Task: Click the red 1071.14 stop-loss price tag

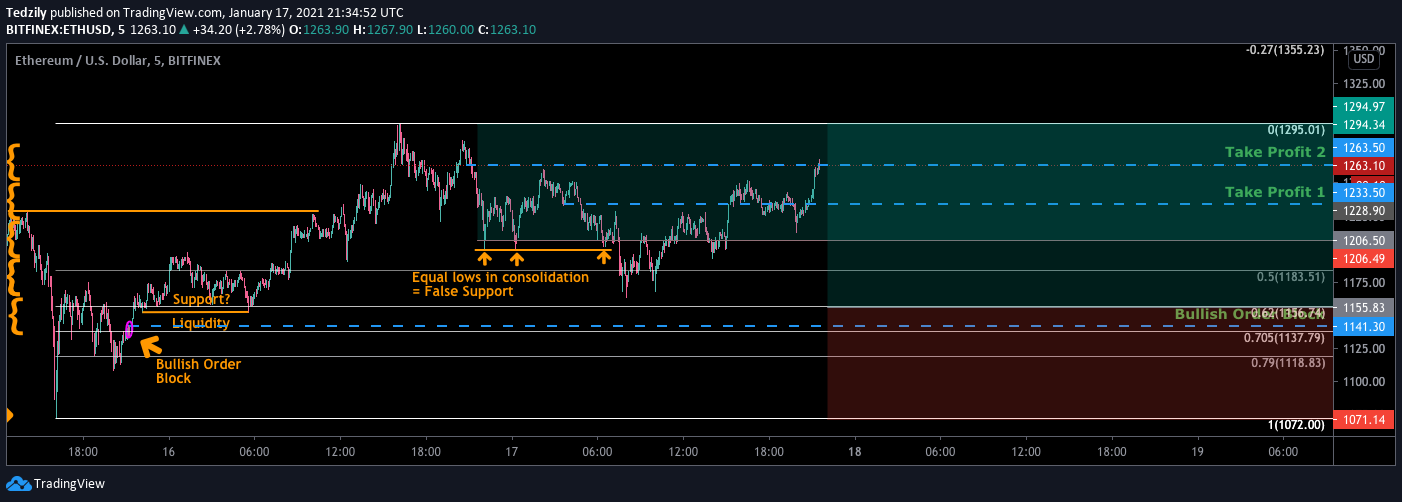Action: coord(1364,419)
